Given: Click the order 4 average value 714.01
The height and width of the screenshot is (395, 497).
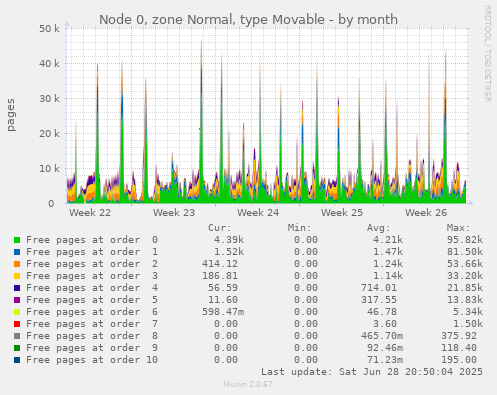Looking at the screenshot, I should tap(379, 288).
